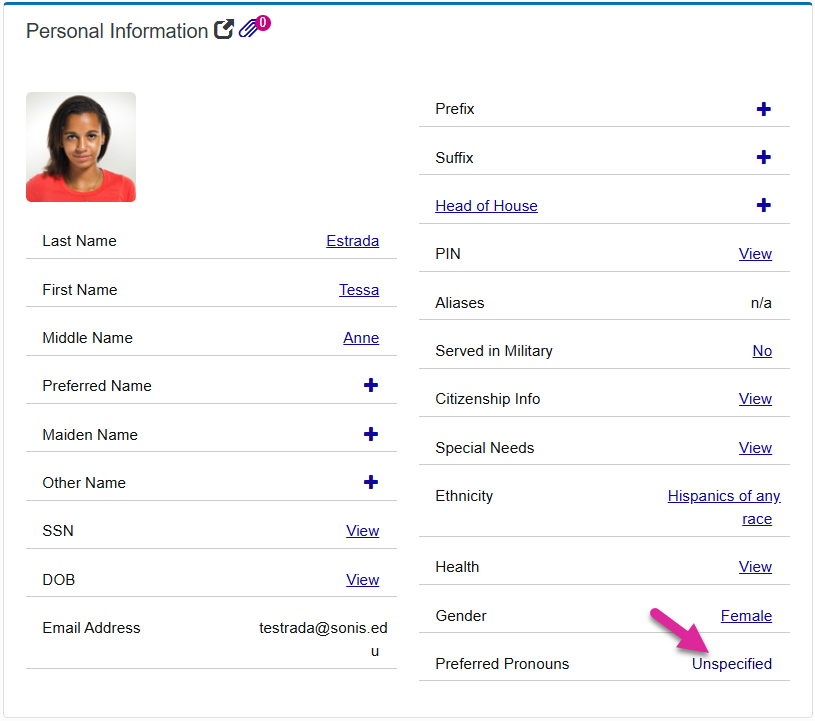
Task: Open Personal Information external edit icon
Action: 225,31
